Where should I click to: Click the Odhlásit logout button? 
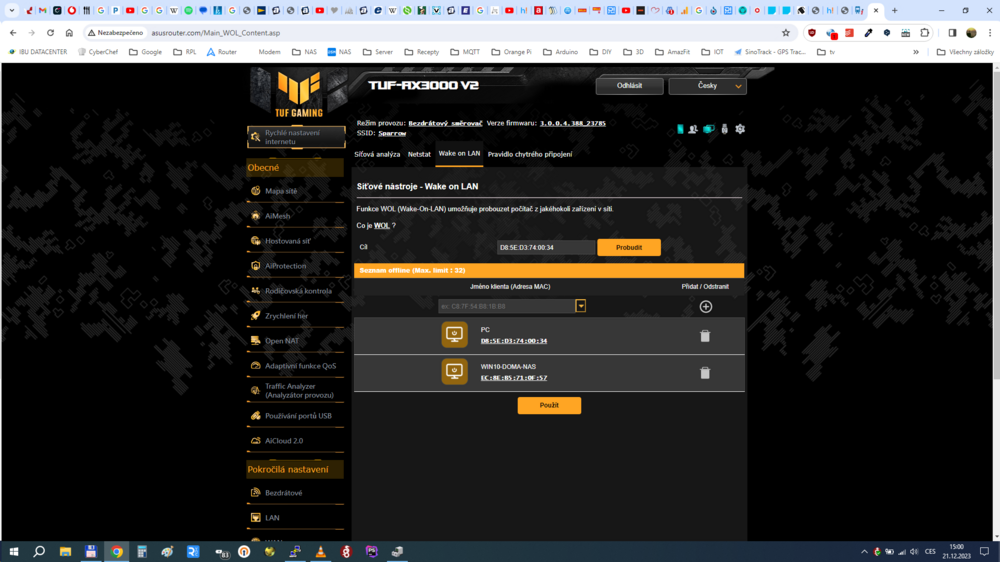click(x=629, y=86)
